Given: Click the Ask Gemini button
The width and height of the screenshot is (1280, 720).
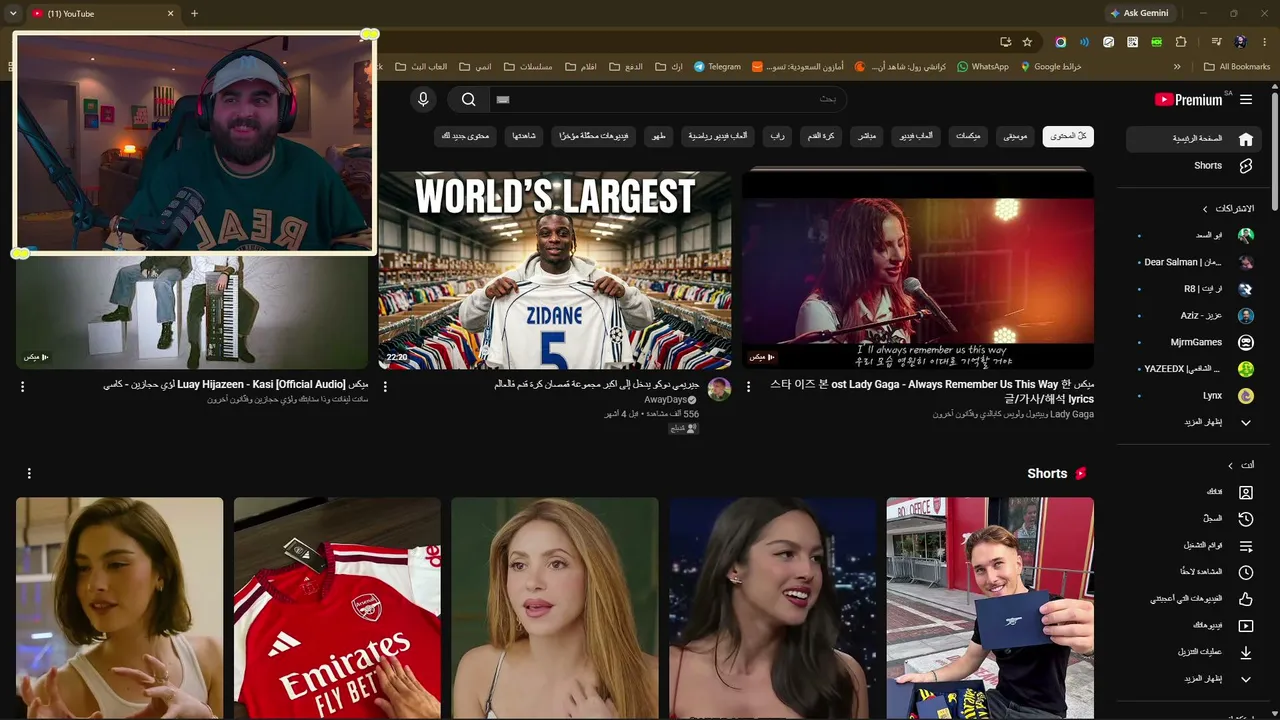Looking at the screenshot, I should pyautogui.click(x=1139, y=13).
